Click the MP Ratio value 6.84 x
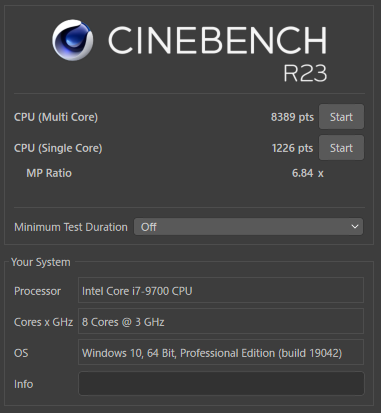 coord(308,173)
